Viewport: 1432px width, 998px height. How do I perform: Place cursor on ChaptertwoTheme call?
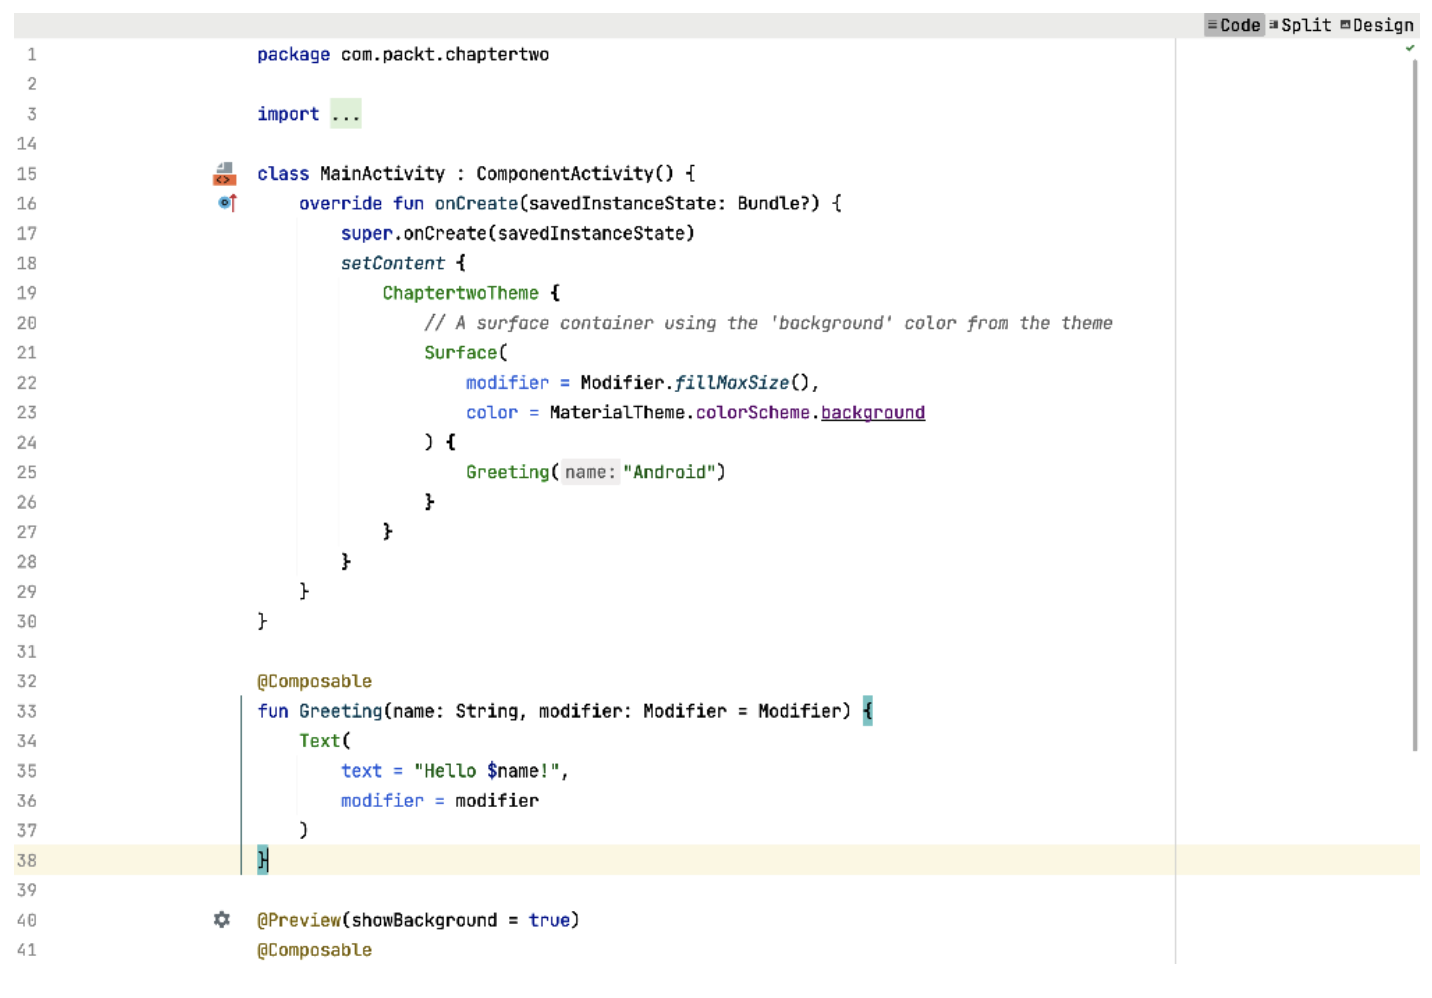click(x=460, y=293)
